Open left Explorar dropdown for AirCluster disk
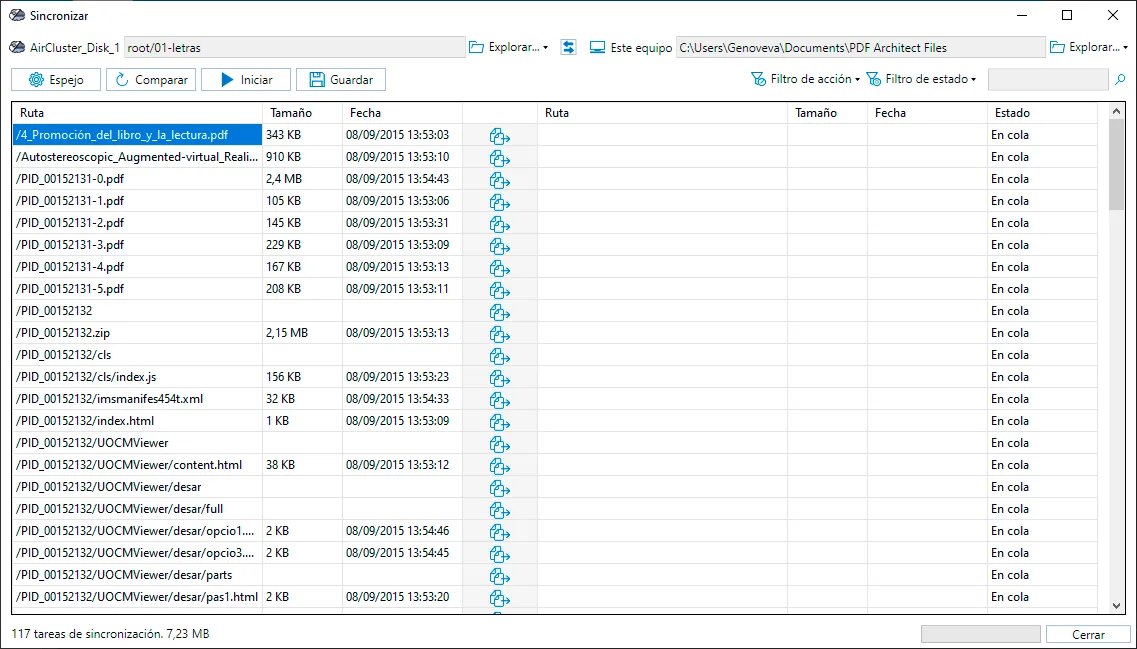Viewport: 1137px width, 649px height. [x=508, y=48]
